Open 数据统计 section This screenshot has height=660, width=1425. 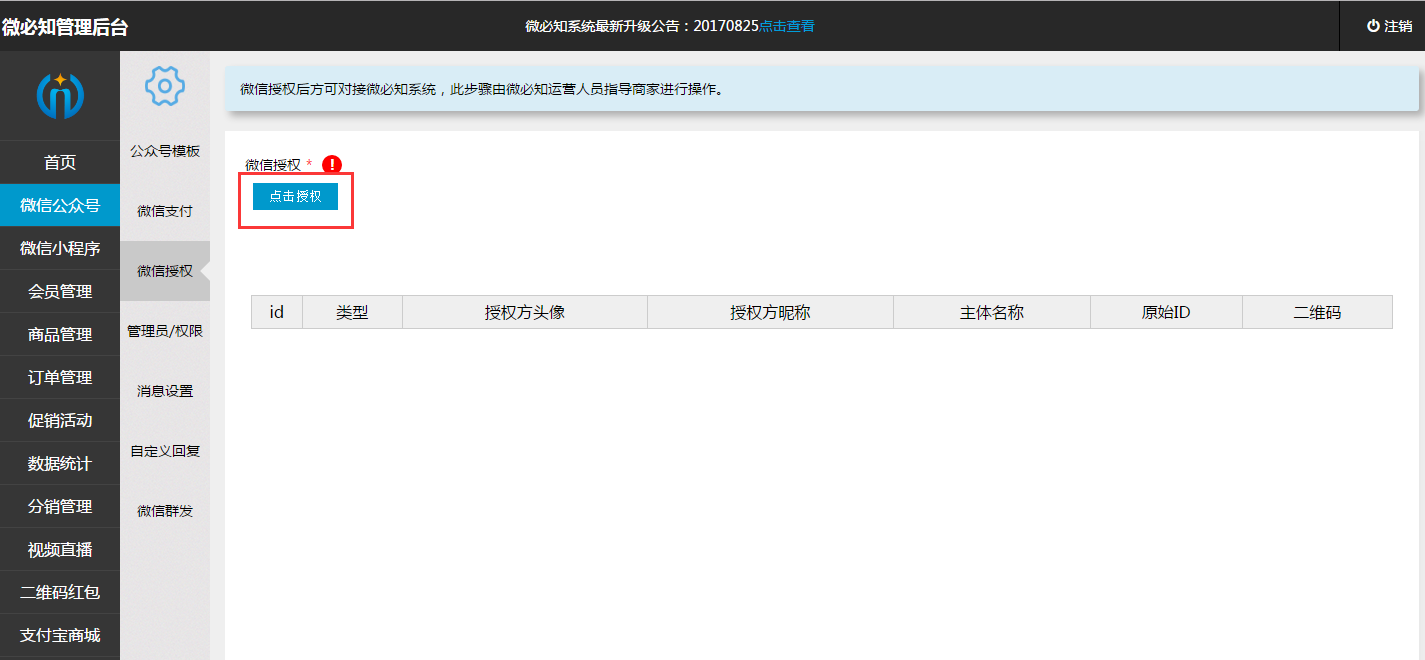[60, 463]
